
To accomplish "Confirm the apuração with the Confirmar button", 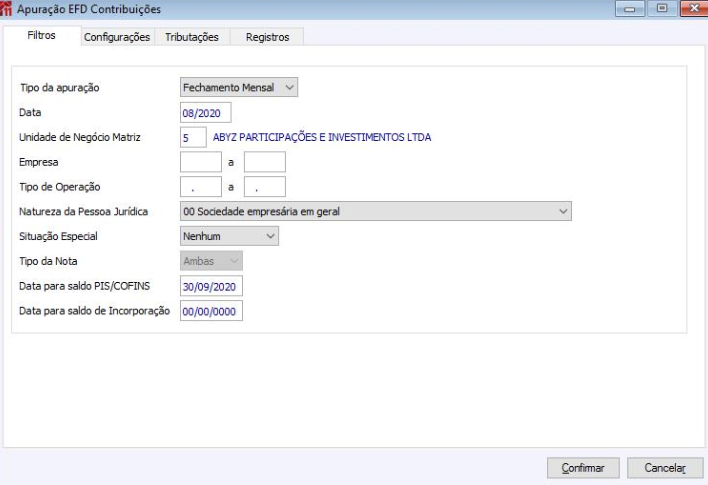I will coord(583,468).
